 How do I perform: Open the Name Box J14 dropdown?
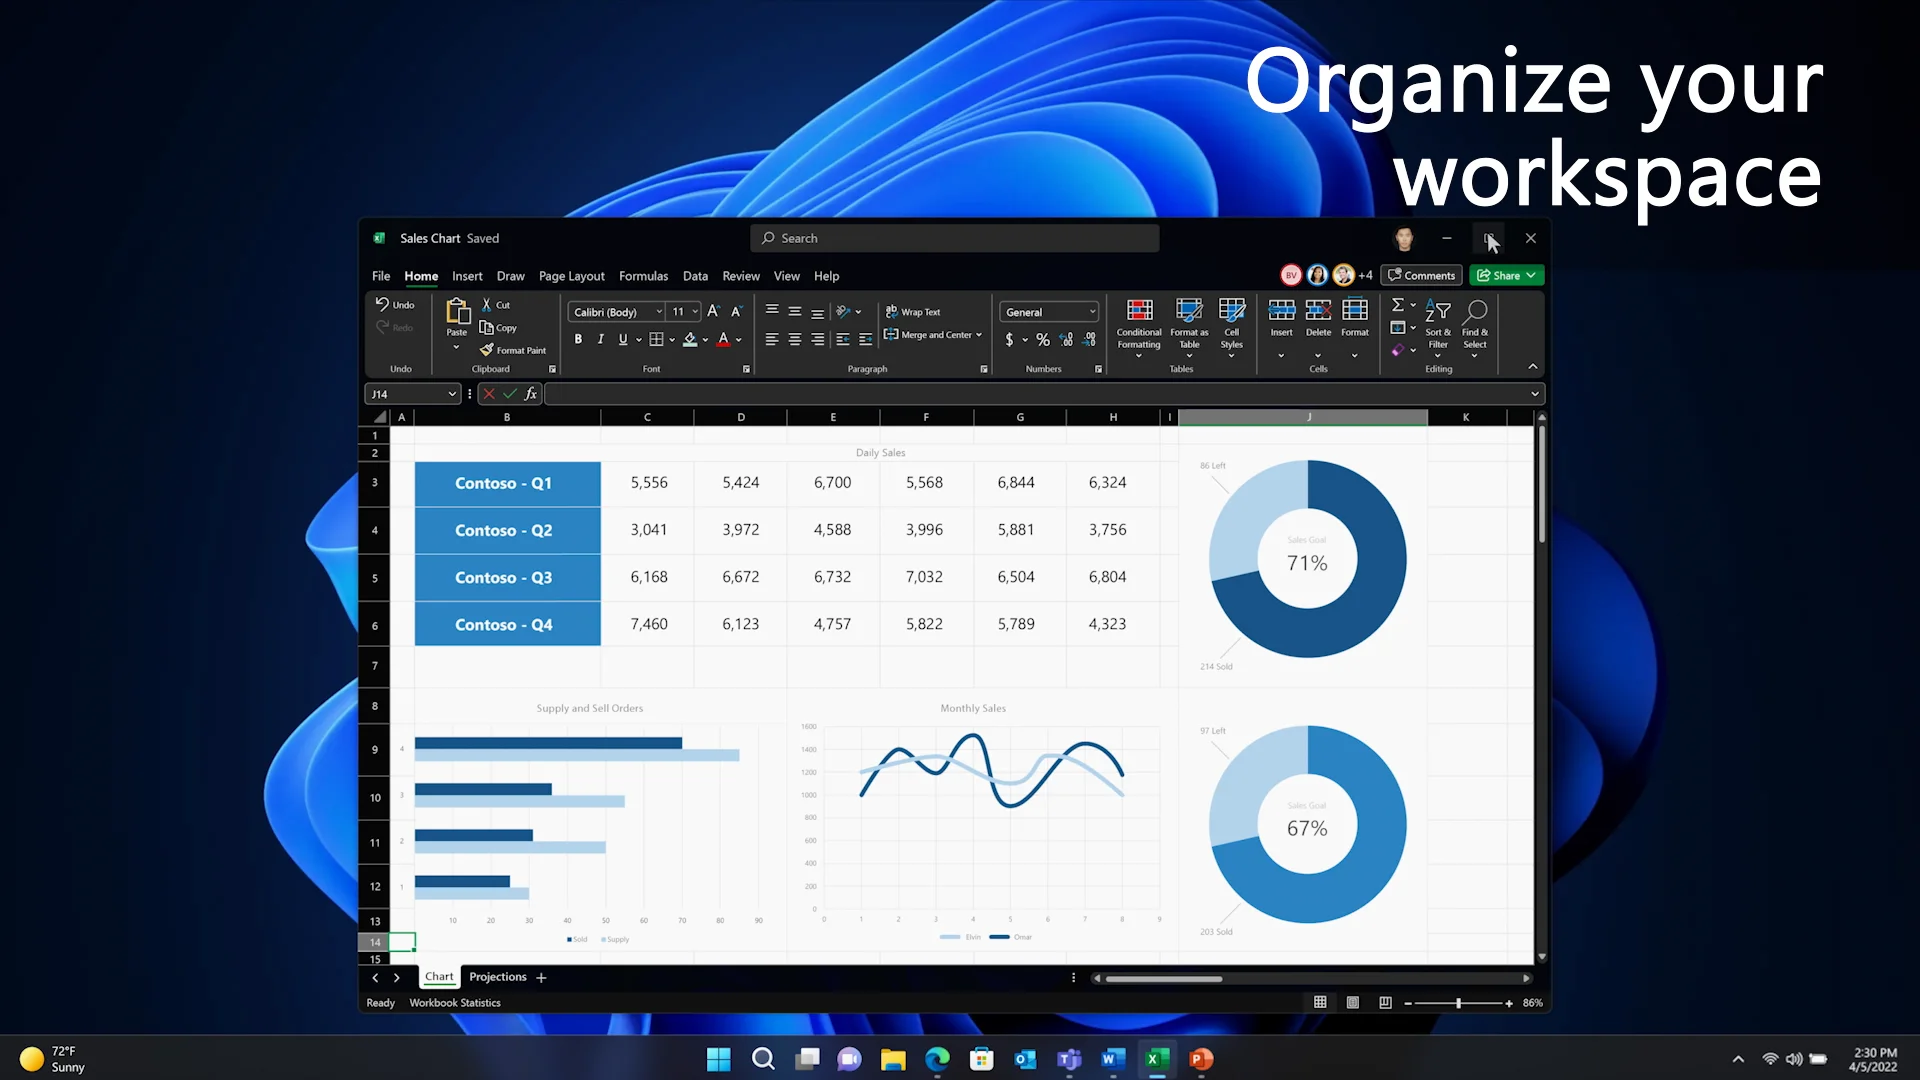pos(452,394)
